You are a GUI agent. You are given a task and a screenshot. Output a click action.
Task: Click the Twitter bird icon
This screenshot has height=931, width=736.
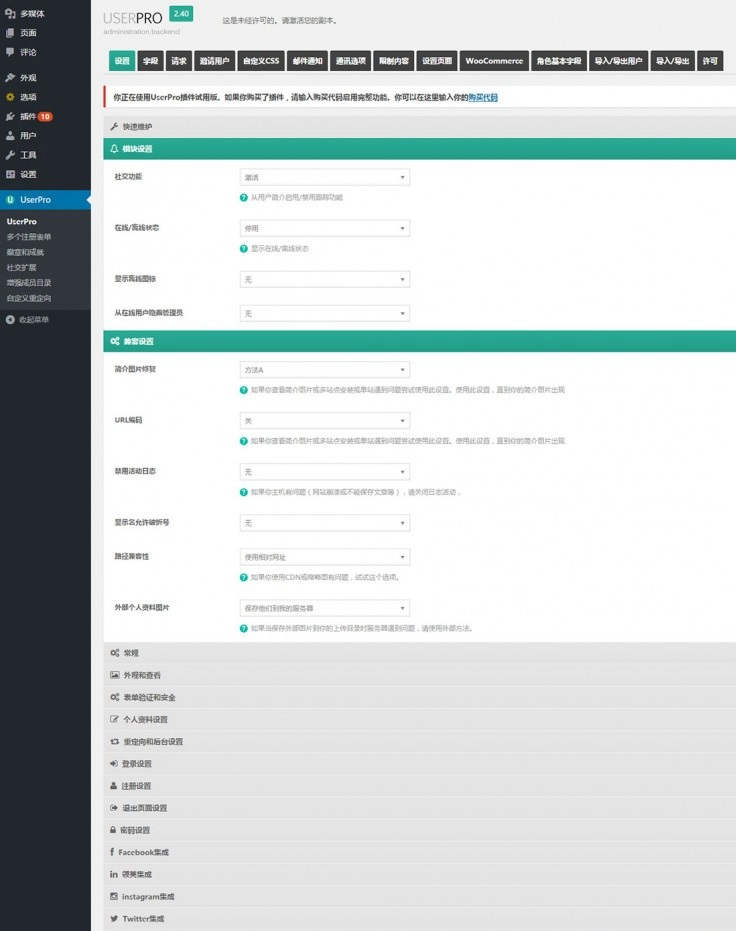coord(114,919)
